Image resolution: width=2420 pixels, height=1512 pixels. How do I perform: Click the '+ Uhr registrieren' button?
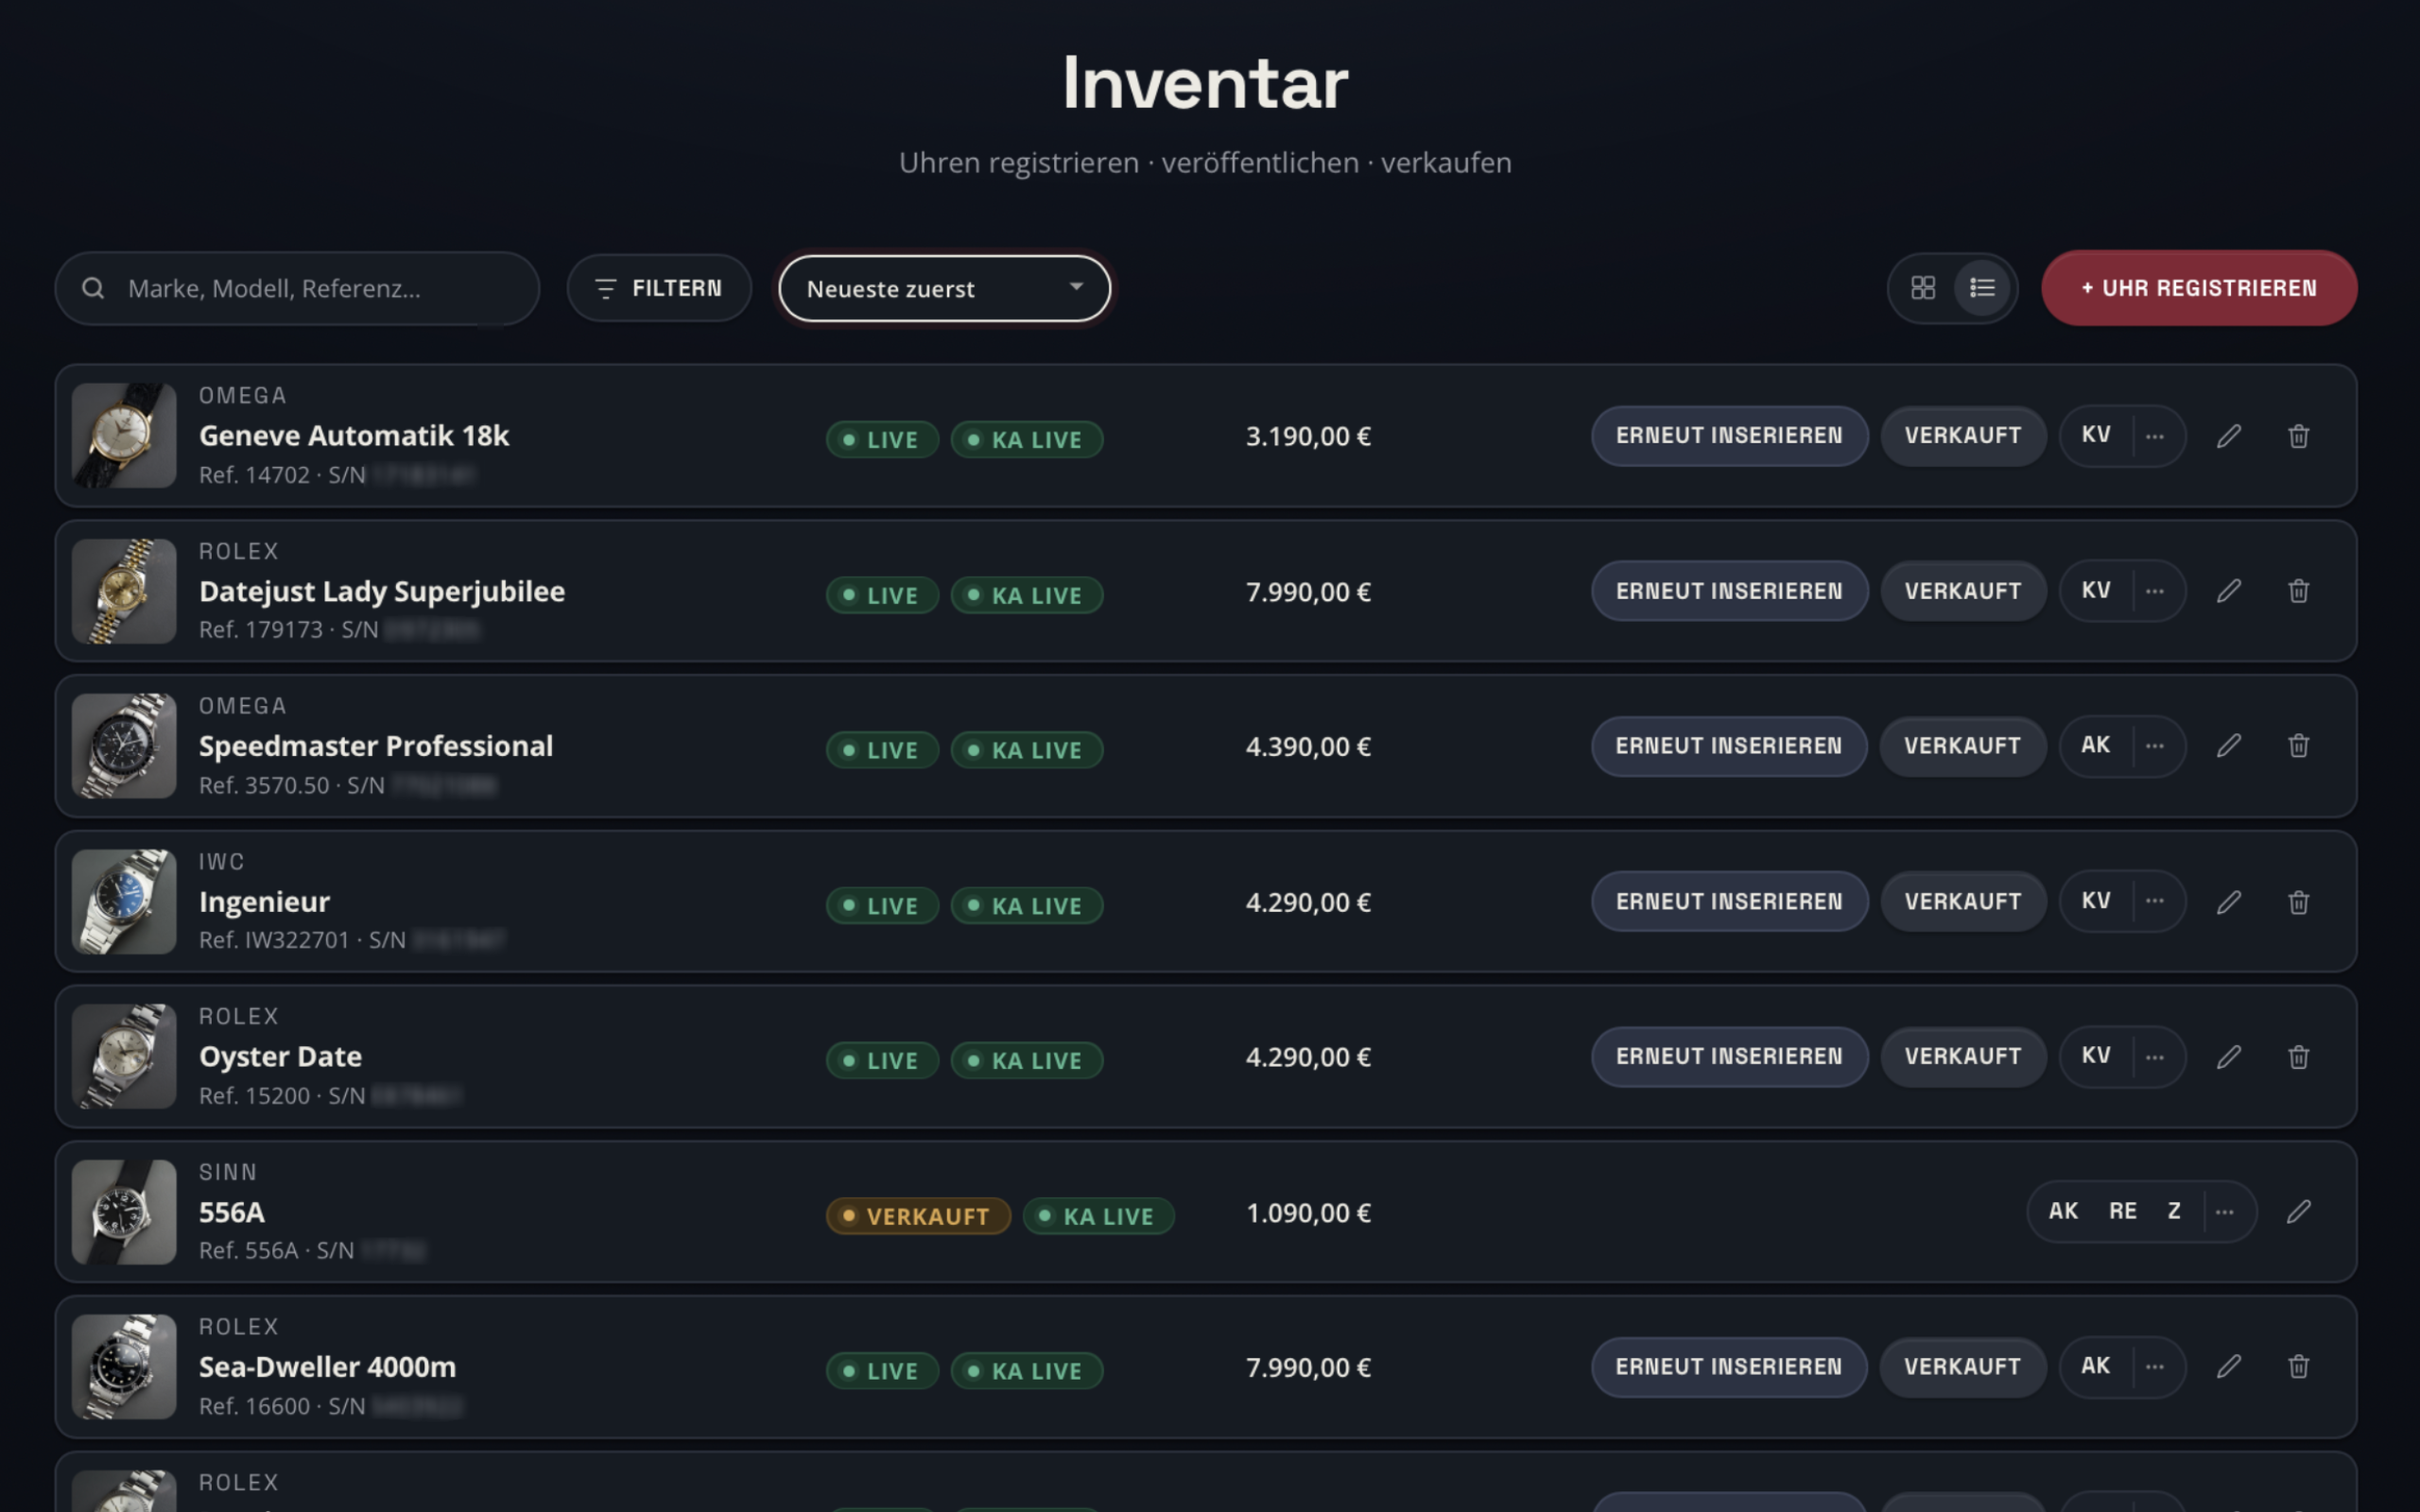click(2198, 288)
